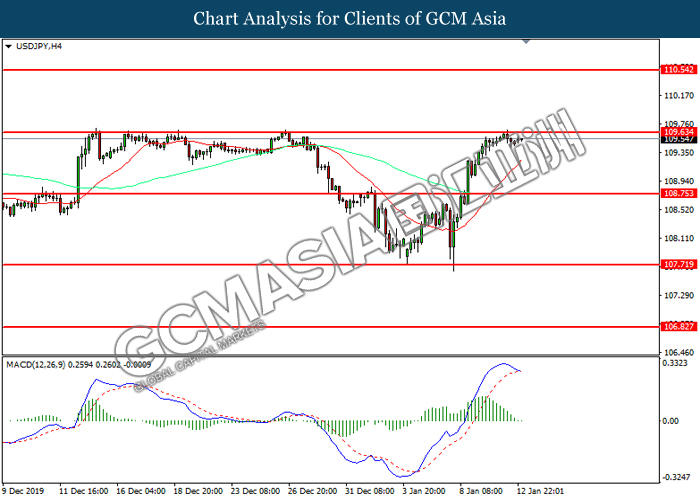Select the 109.634 red price label
Image resolution: width=700 pixels, height=500 pixels.
(679, 132)
